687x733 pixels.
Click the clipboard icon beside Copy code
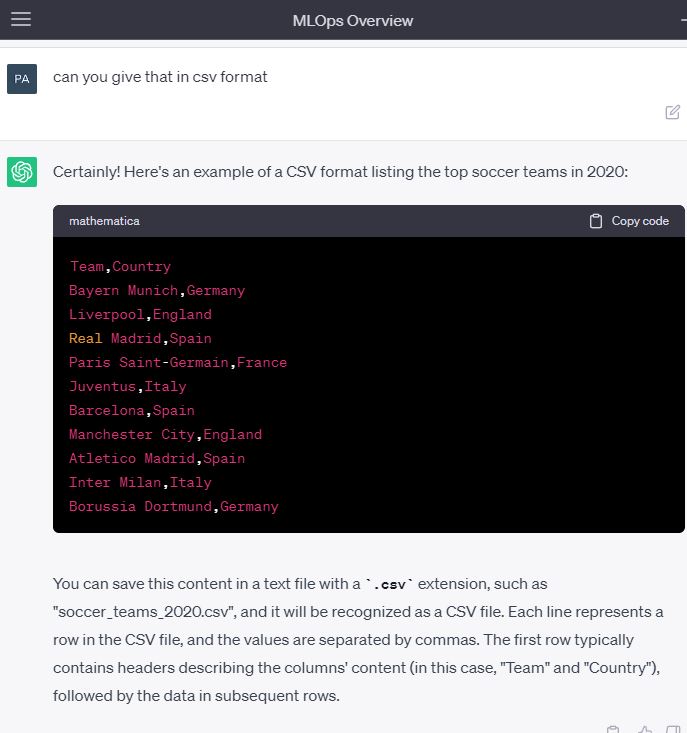point(595,221)
